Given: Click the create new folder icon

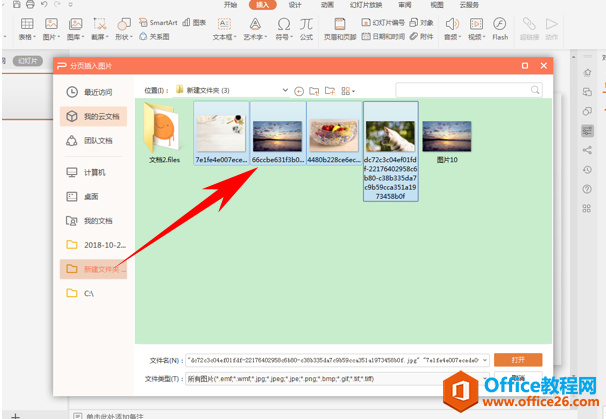Looking at the screenshot, I should pyautogui.click(x=330, y=91).
